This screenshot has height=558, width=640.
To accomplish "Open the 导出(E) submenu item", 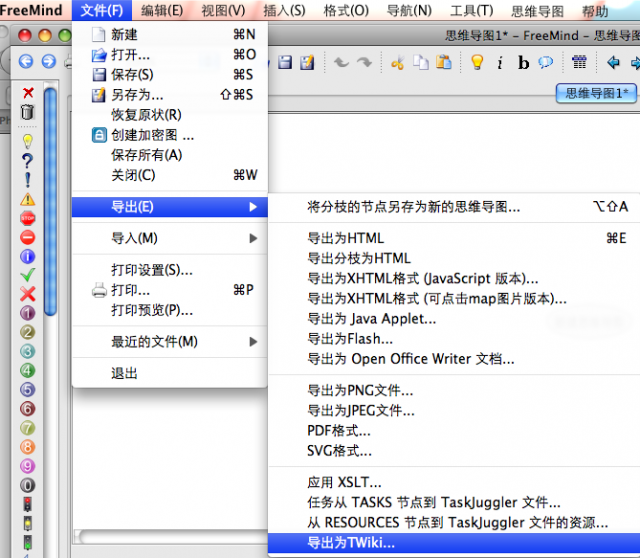I will point(170,207).
